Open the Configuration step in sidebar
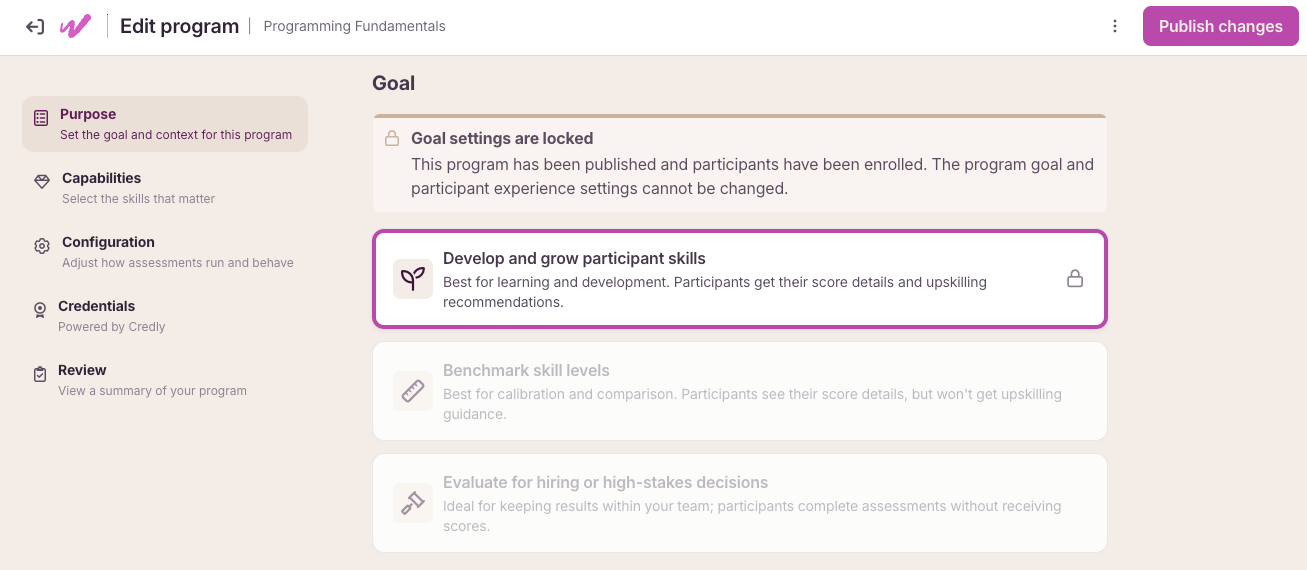The image size is (1307, 570). (165, 252)
